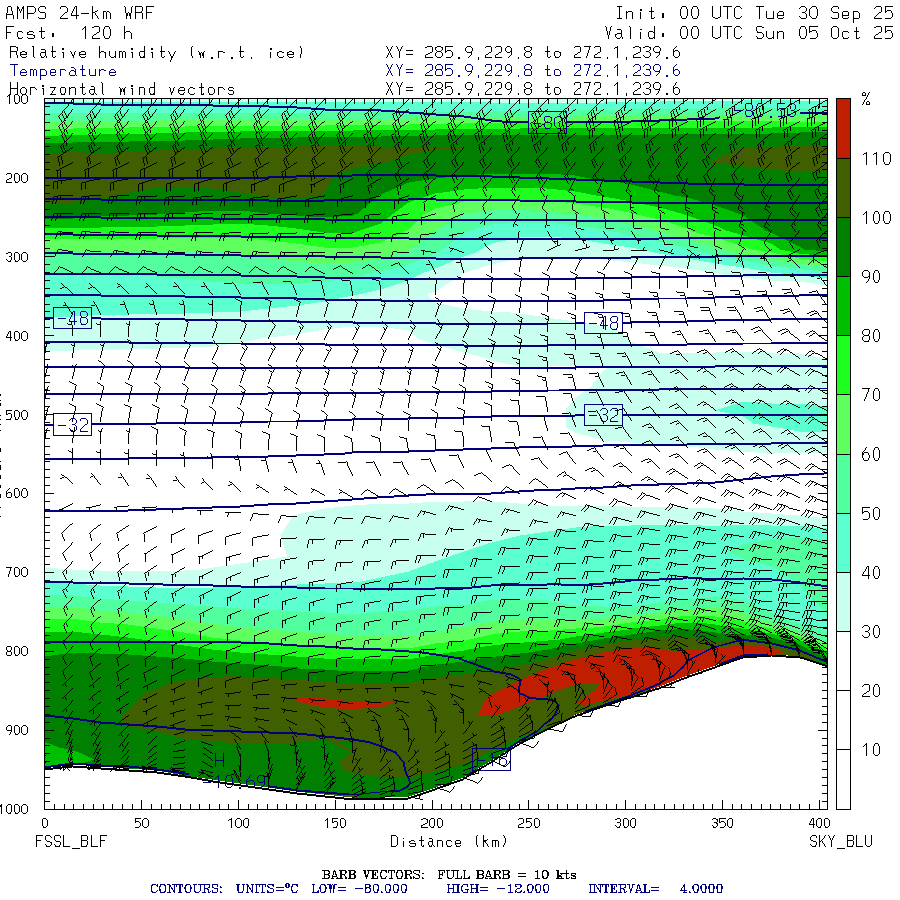Click the white 20-30 colorbar segment
The width and height of the screenshot is (900, 900).
843,661
